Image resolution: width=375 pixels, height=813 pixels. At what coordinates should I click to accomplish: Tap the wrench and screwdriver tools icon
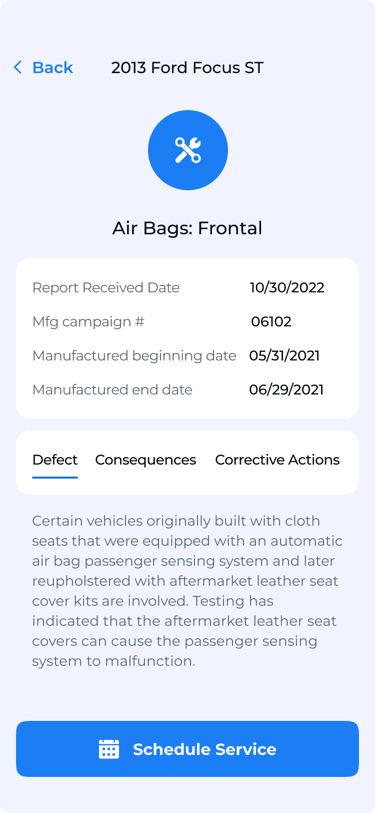188,150
